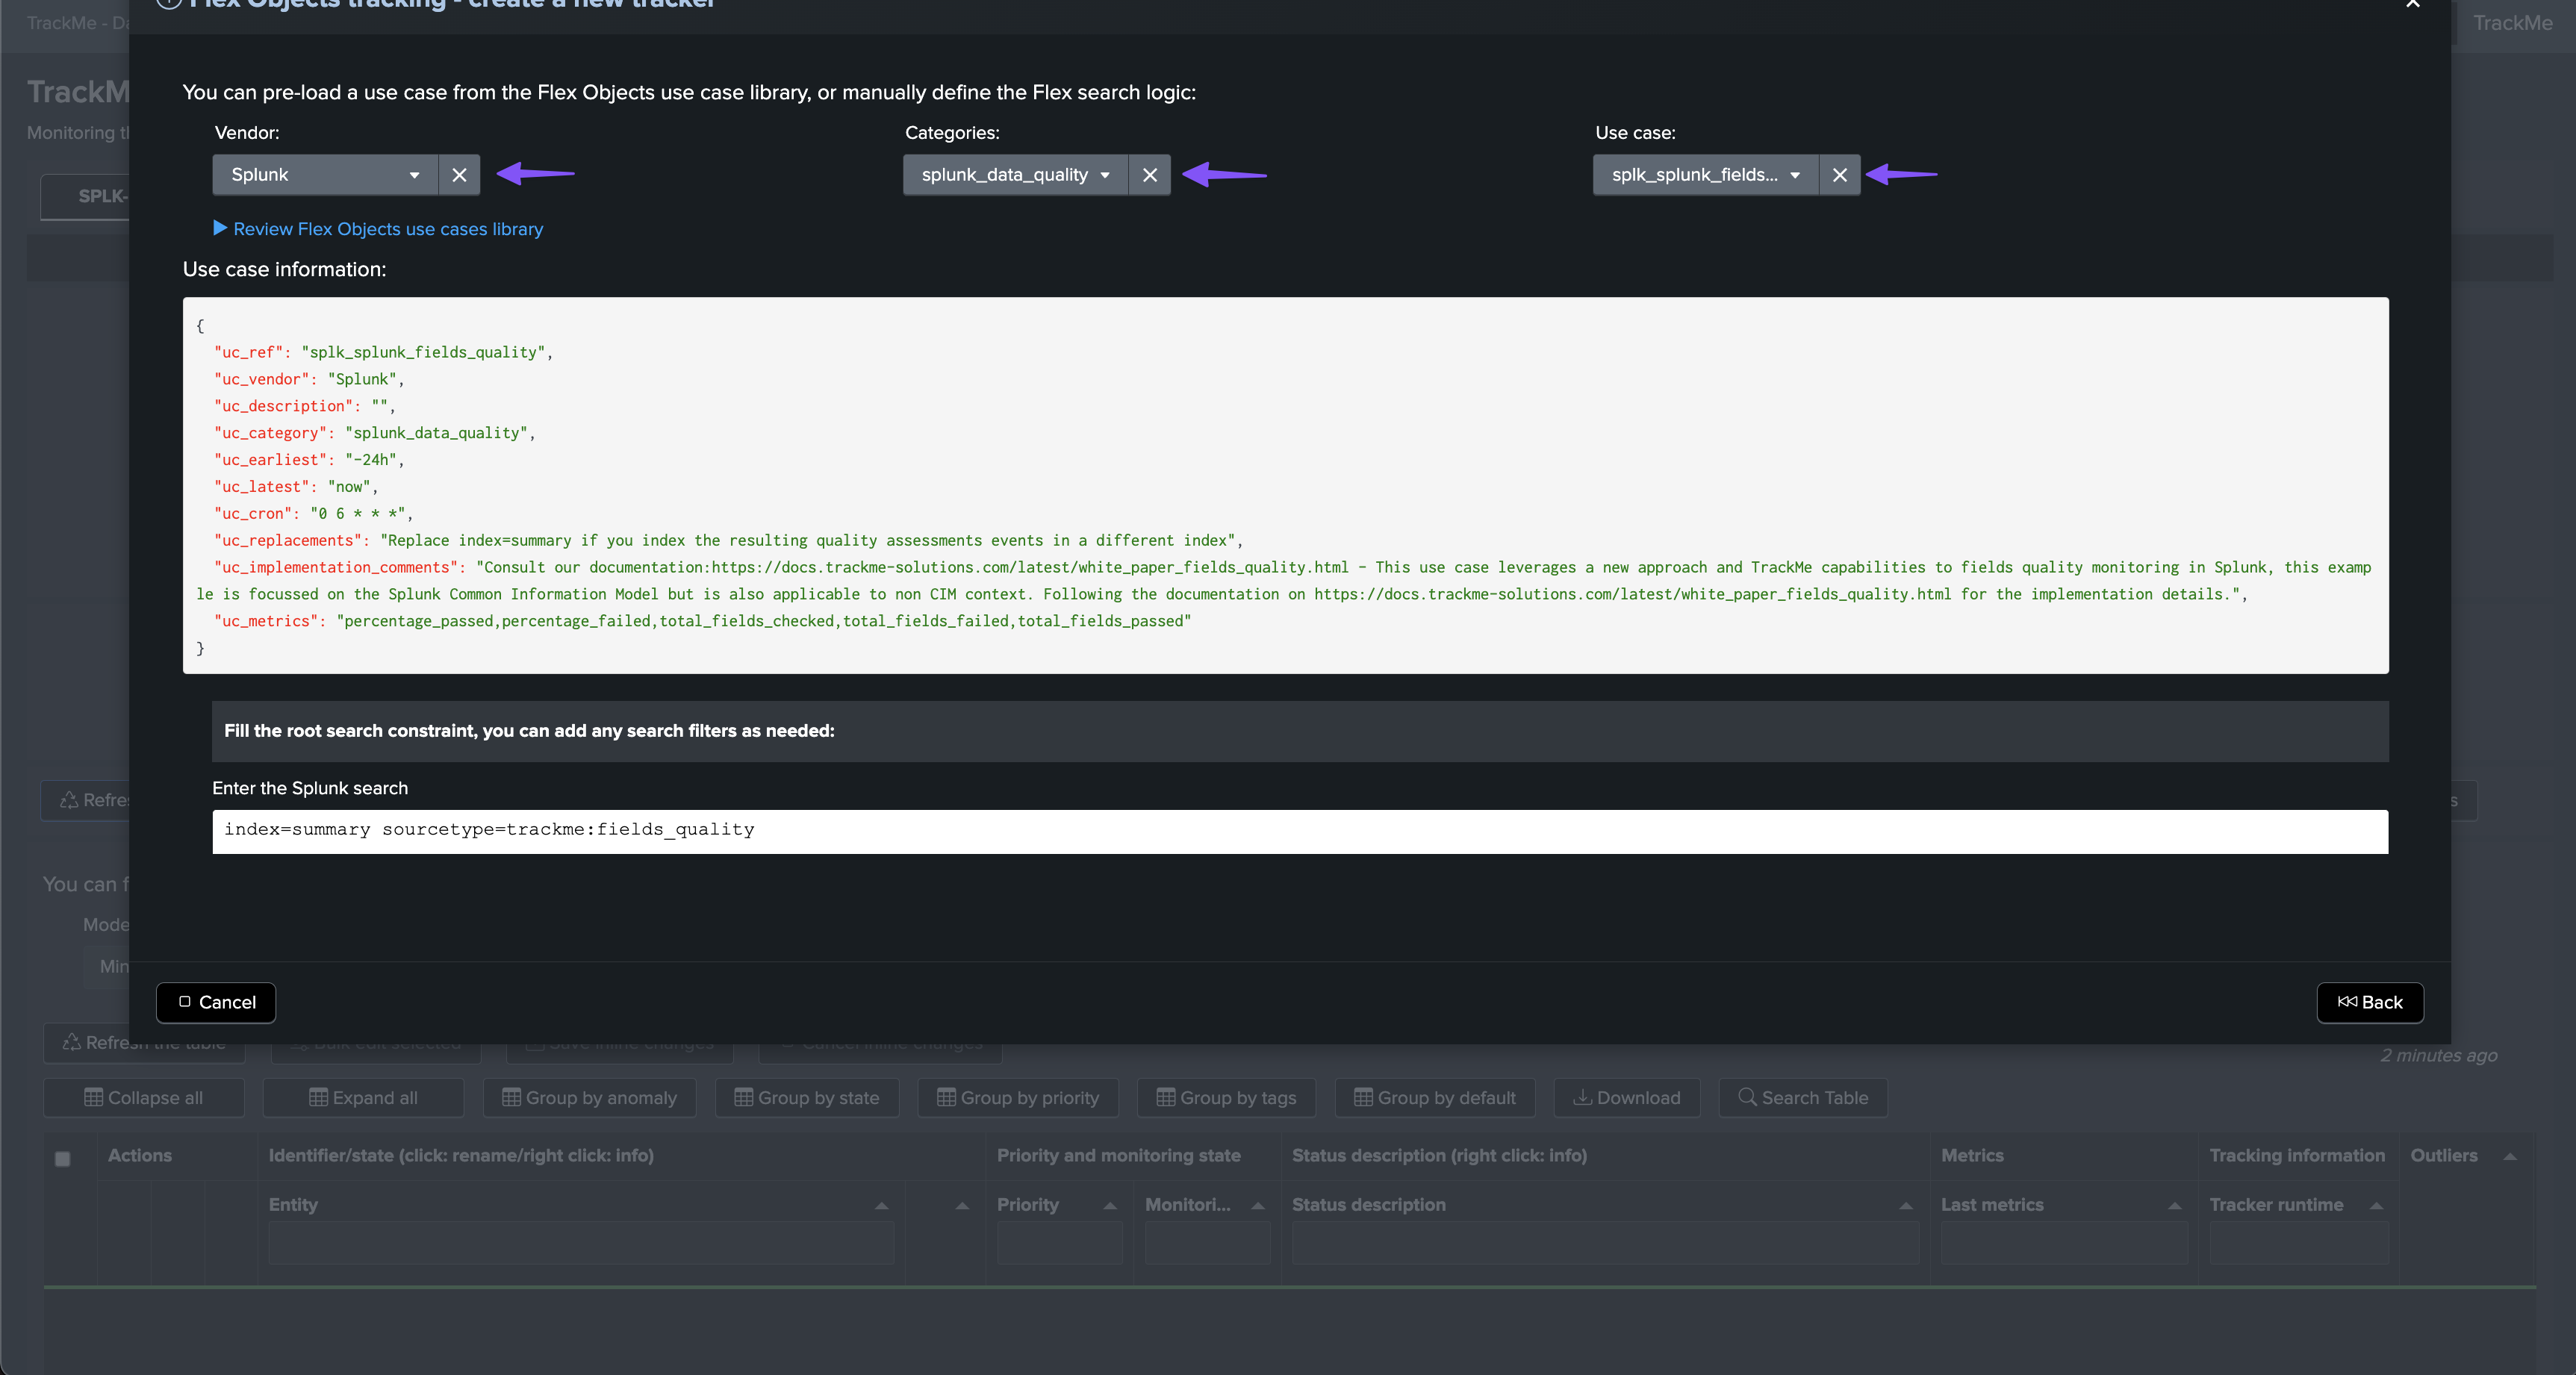The image size is (2576, 1375).
Task: Click Group by anomaly button
Action: [x=589, y=1097]
